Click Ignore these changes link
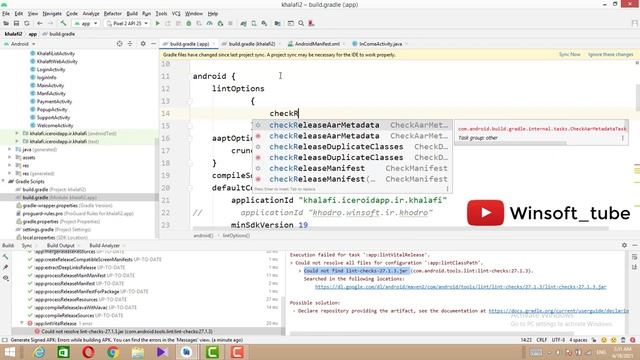The image size is (640, 360). pyautogui.click(x=610, y=54)
